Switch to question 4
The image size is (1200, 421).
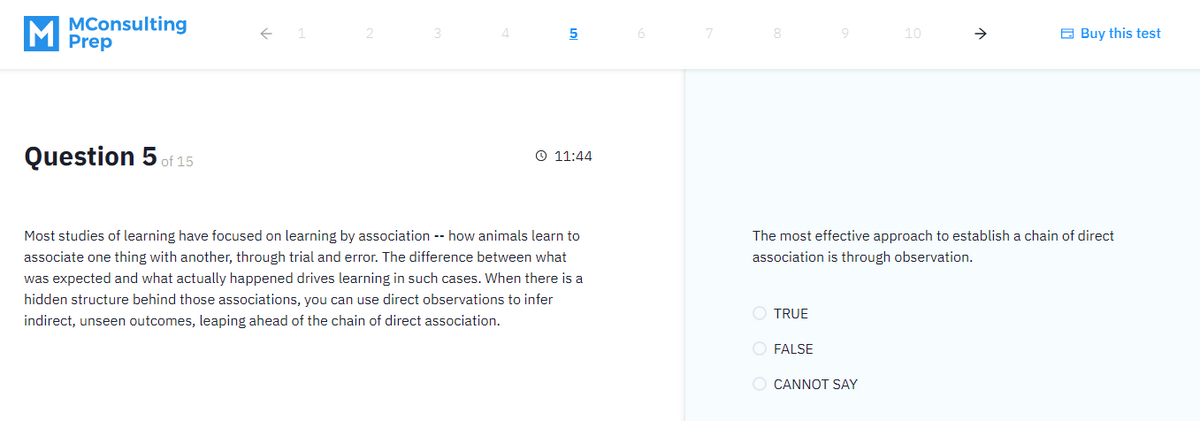[505, 34]
